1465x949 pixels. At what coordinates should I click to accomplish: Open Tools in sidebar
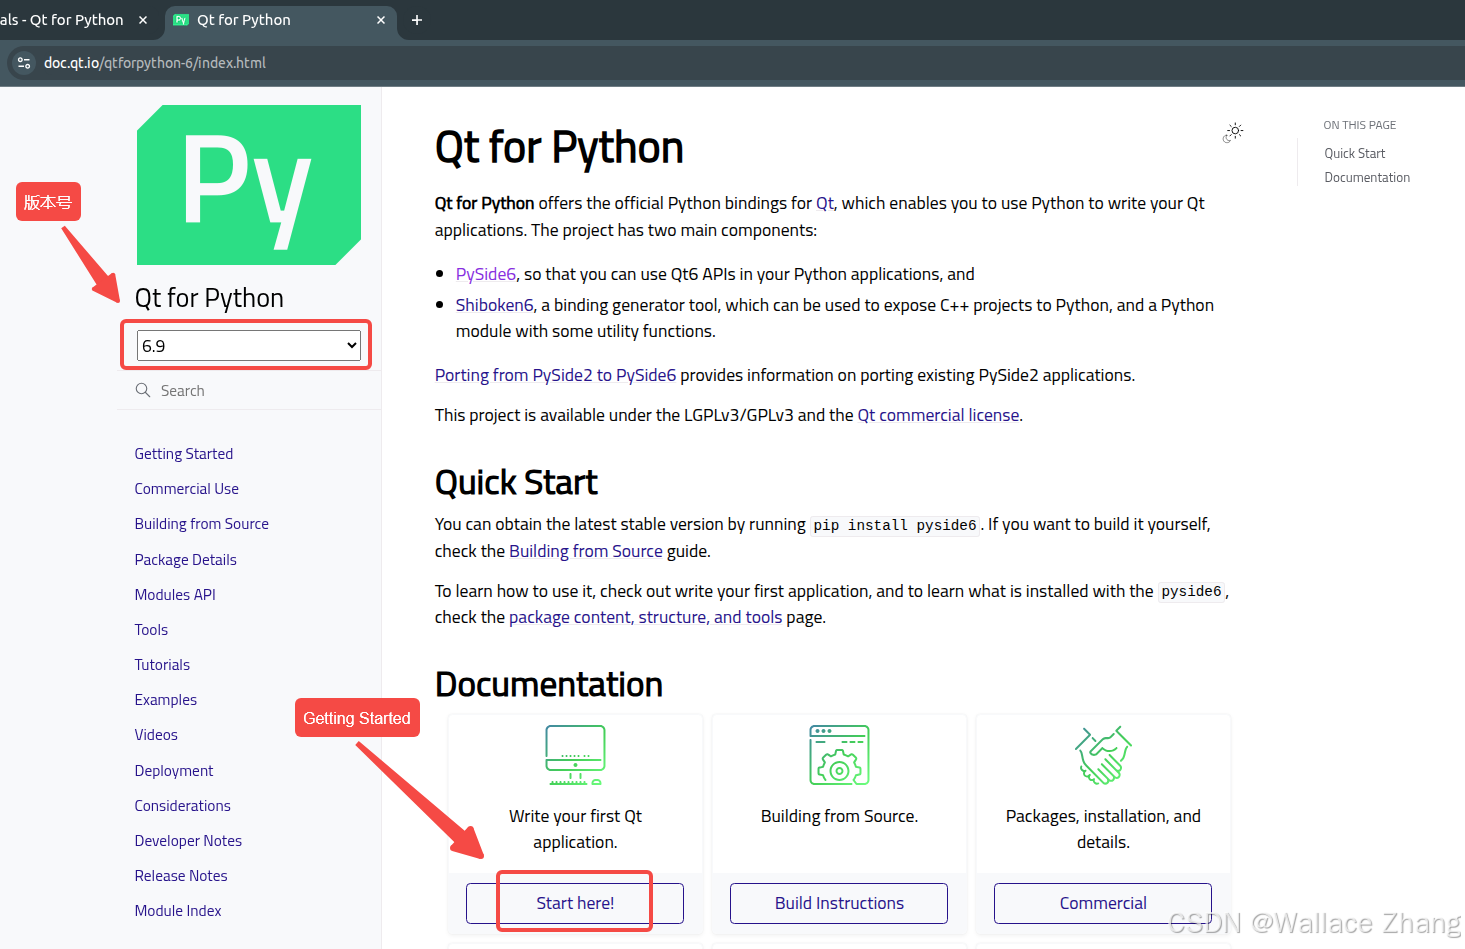point(151,630)
